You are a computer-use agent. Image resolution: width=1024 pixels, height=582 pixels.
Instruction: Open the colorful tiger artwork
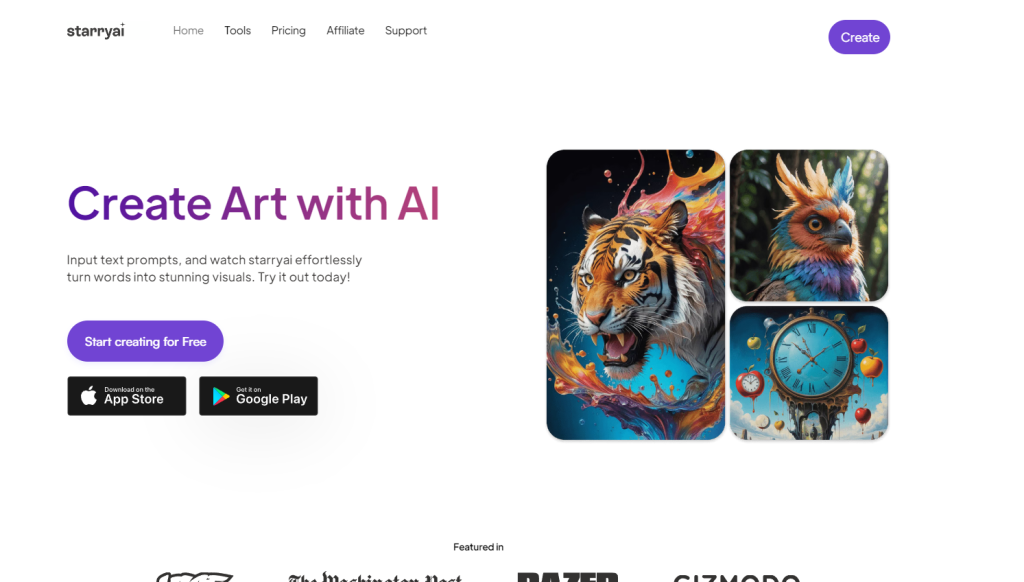pyautogui.click(x=635, y=295)
